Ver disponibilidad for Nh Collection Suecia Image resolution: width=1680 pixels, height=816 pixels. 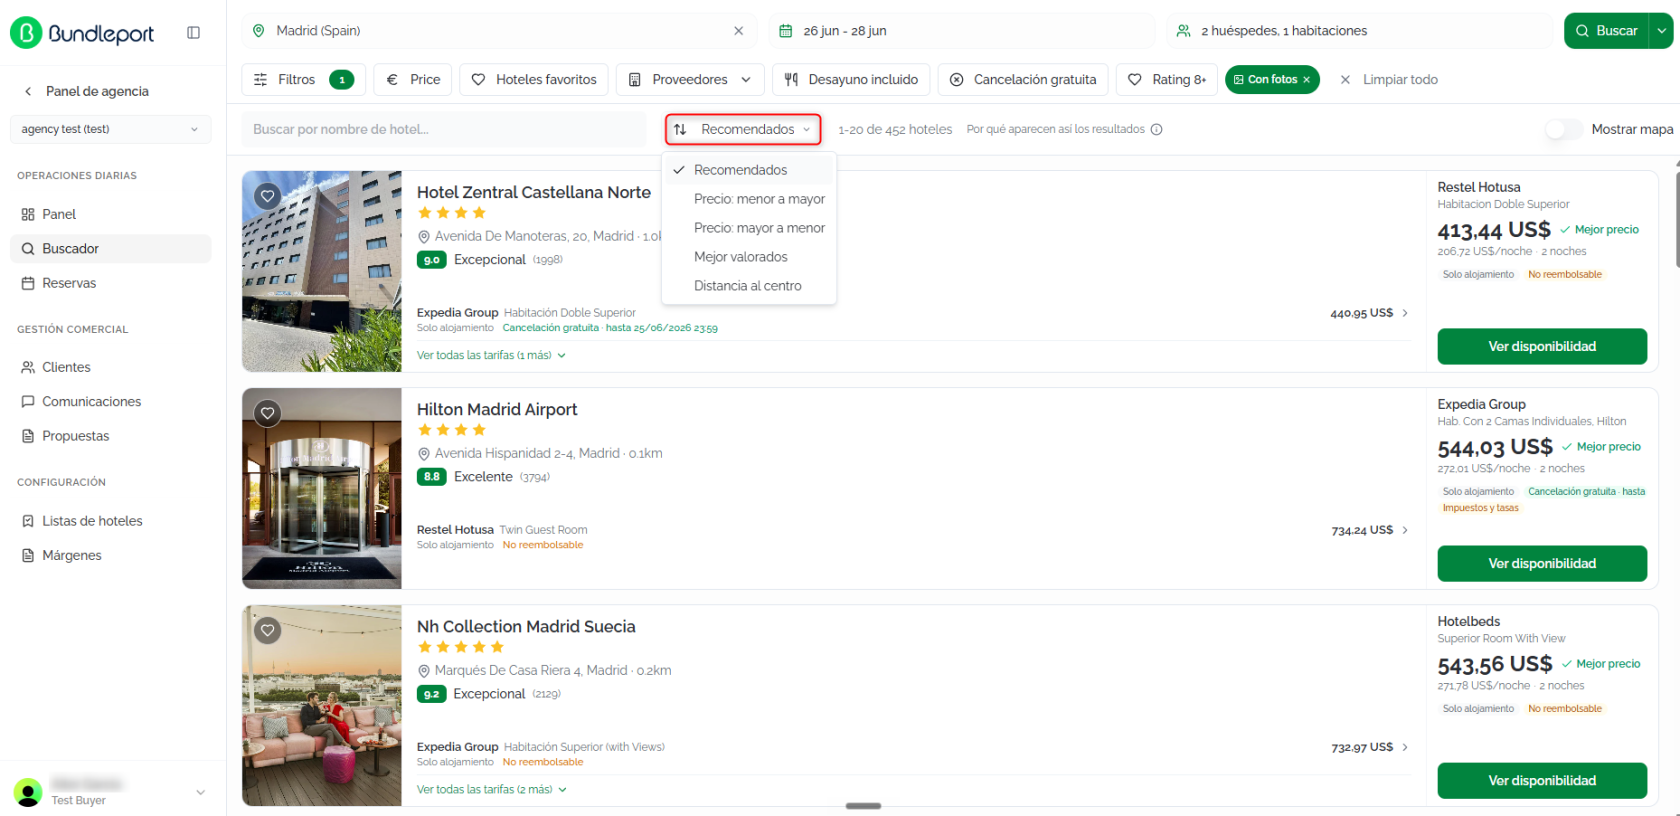(1542, 781)
